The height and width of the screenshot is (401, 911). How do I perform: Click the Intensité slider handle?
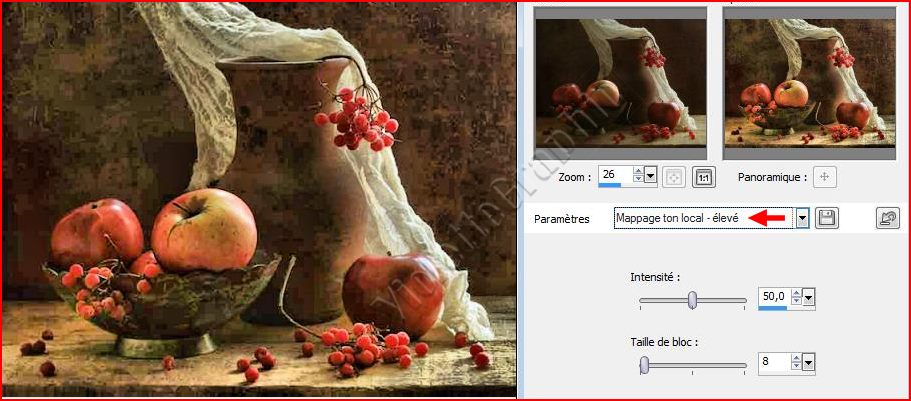tap(692, 300)
